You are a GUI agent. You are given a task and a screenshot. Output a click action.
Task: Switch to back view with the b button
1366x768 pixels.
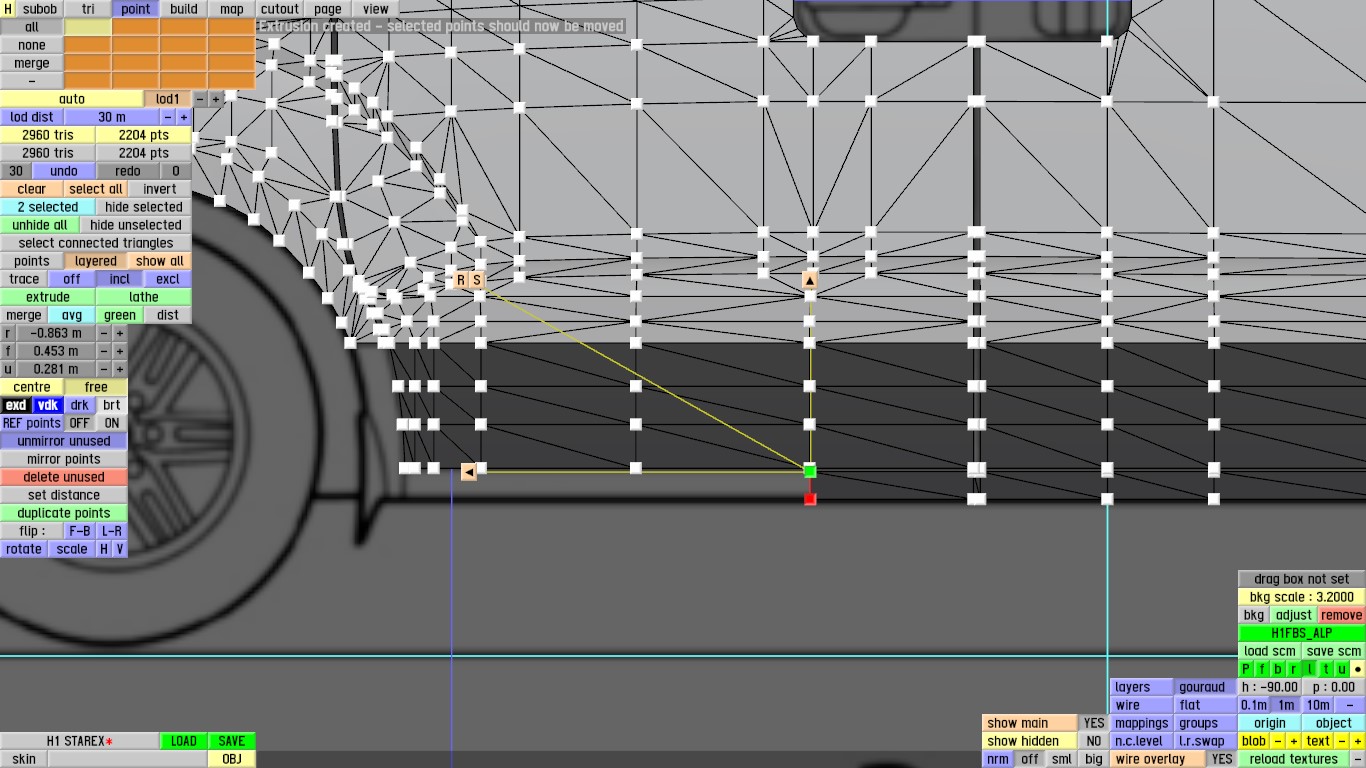pyautogui.click(x=1278, y=669)
